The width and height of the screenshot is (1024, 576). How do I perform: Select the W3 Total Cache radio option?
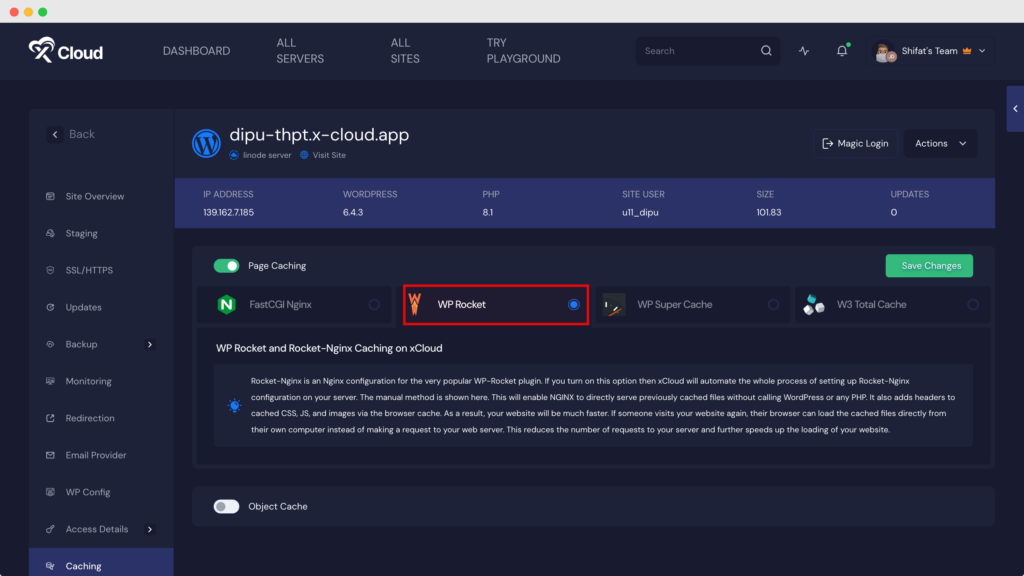pos(973,305)
